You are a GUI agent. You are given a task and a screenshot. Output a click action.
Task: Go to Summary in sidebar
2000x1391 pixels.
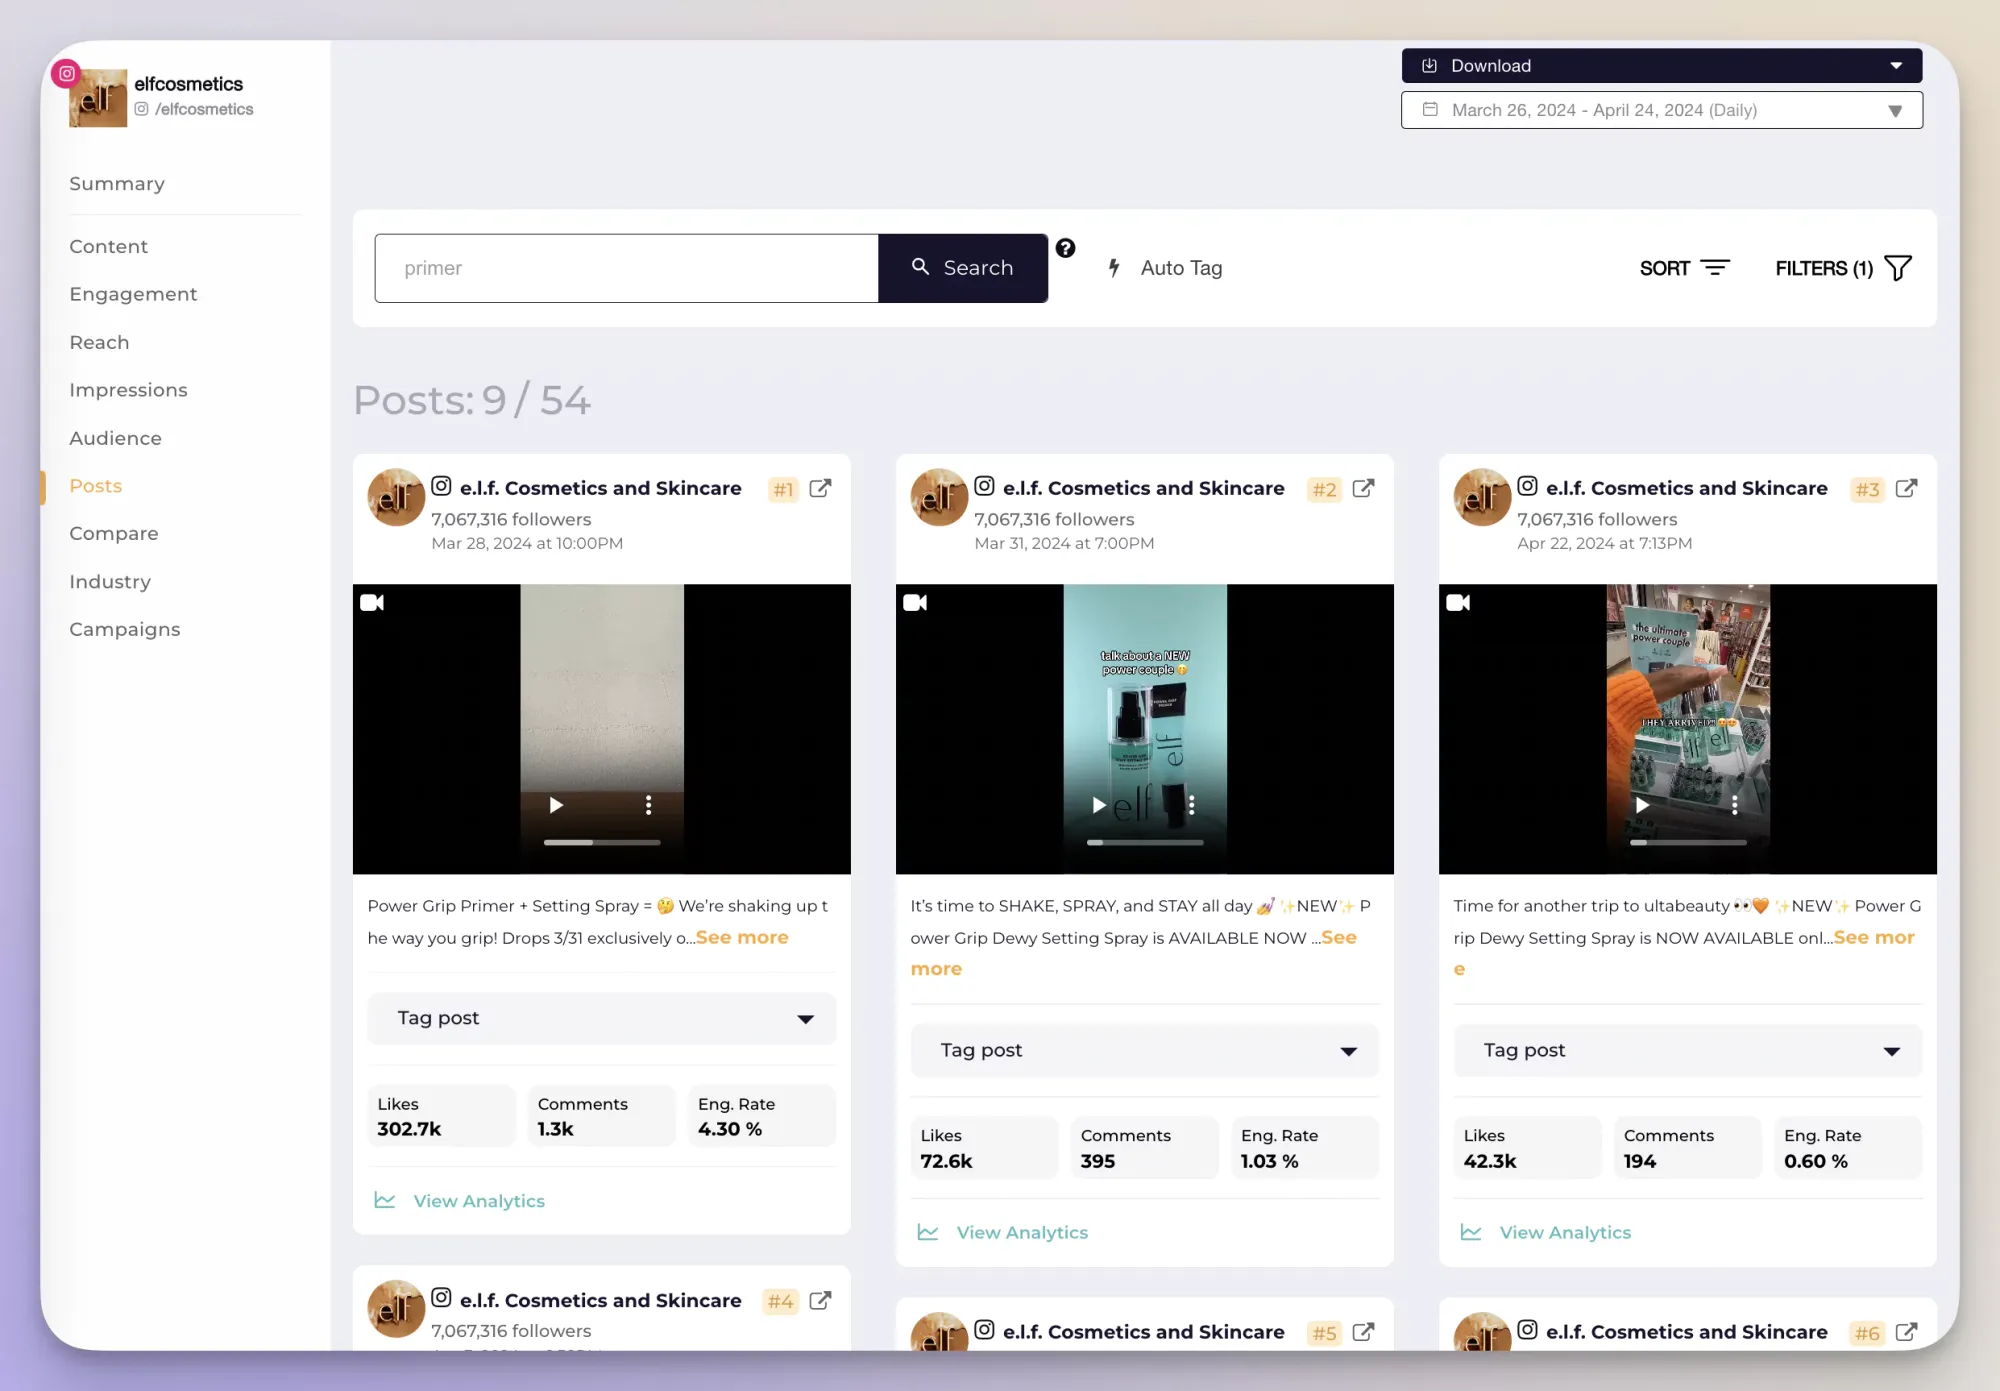(x=117, y=184)
